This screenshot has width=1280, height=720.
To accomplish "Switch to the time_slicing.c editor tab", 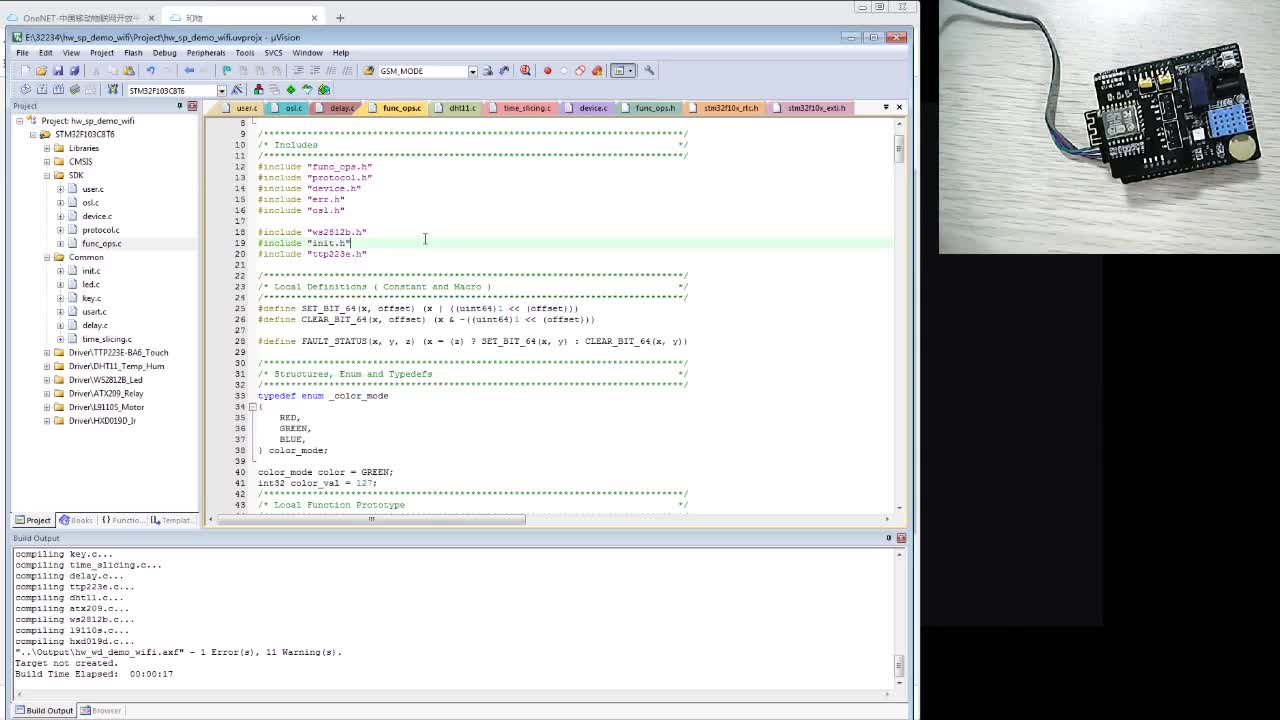I will 521,108.
